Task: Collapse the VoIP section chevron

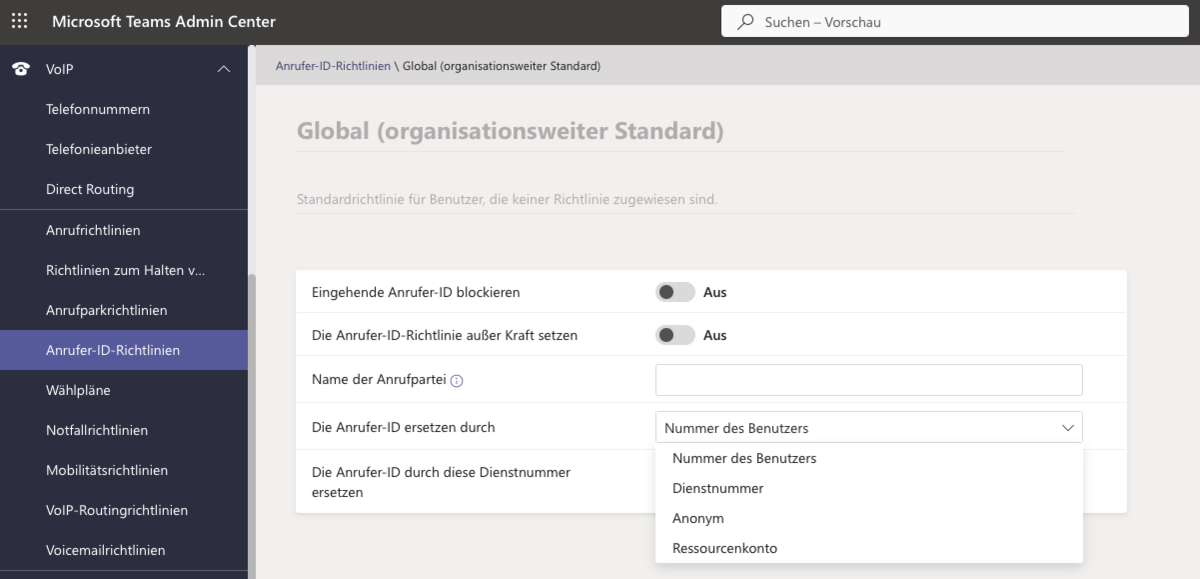Action: [224, 69]
